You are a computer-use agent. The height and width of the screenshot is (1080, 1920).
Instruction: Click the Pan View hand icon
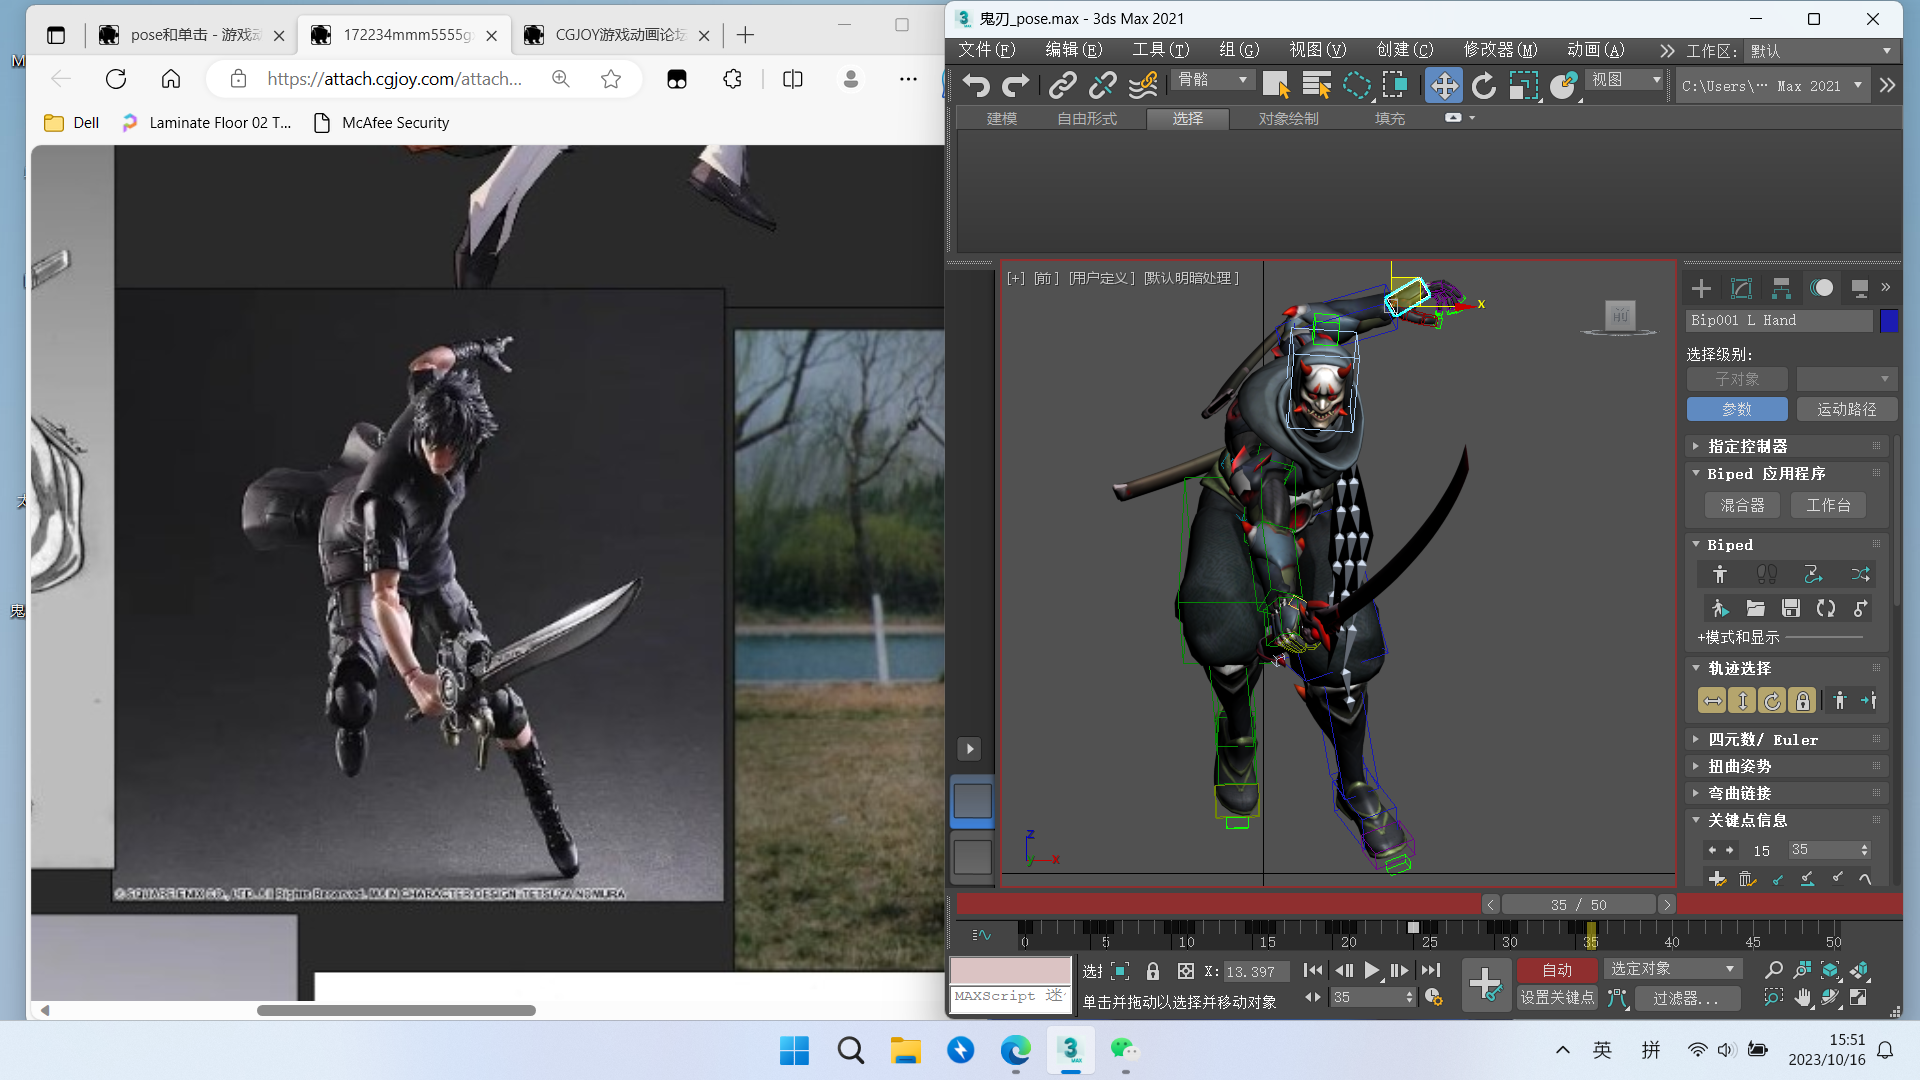tap(1802, 997)
